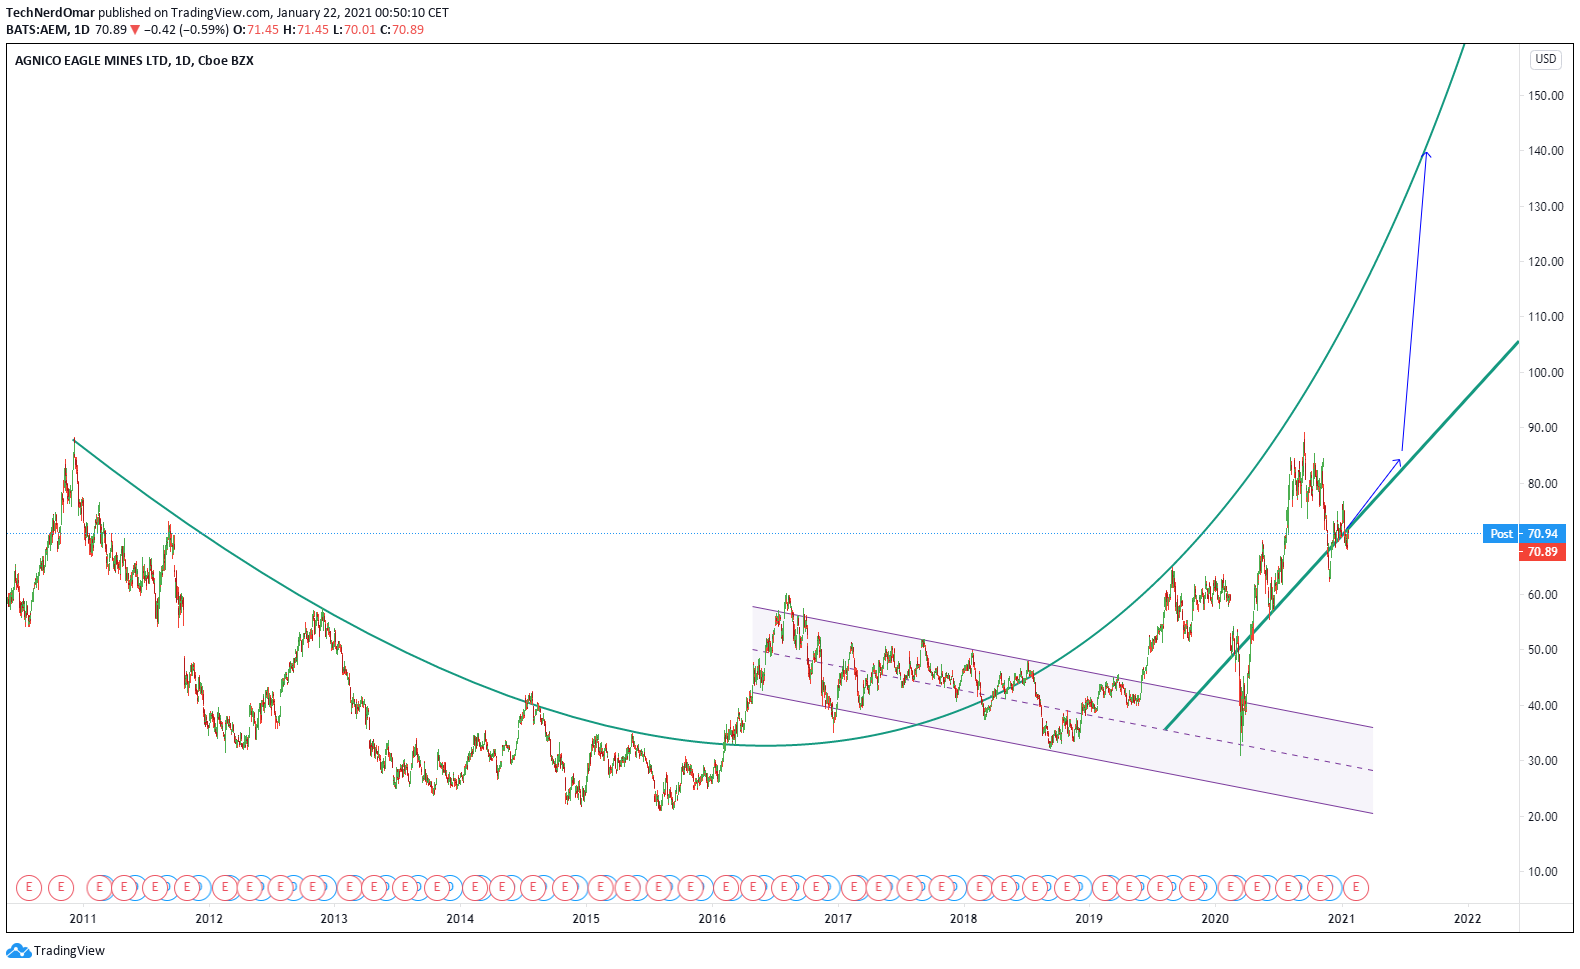Click the 2013 label on time axis
The height and width of the screenshot is (969, 1580).
point(334,919)
